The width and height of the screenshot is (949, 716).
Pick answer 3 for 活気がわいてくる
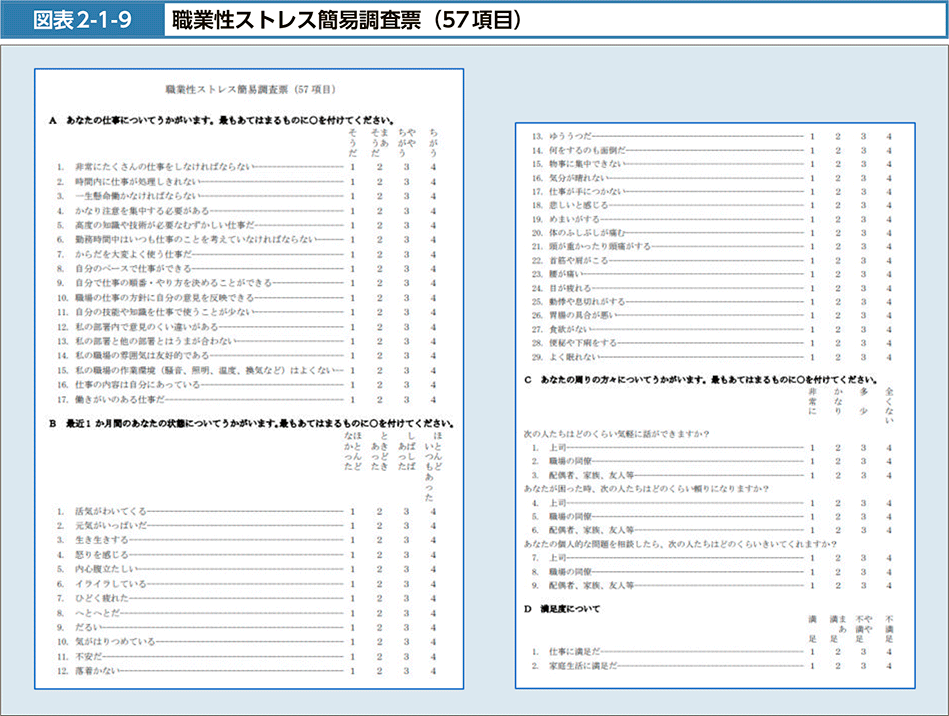tap(406, 512)
